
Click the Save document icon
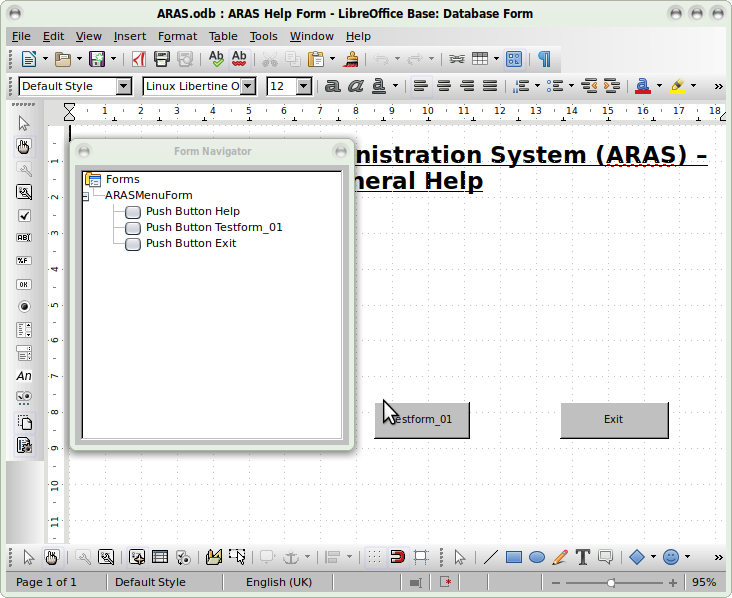[x=97, y=59]
